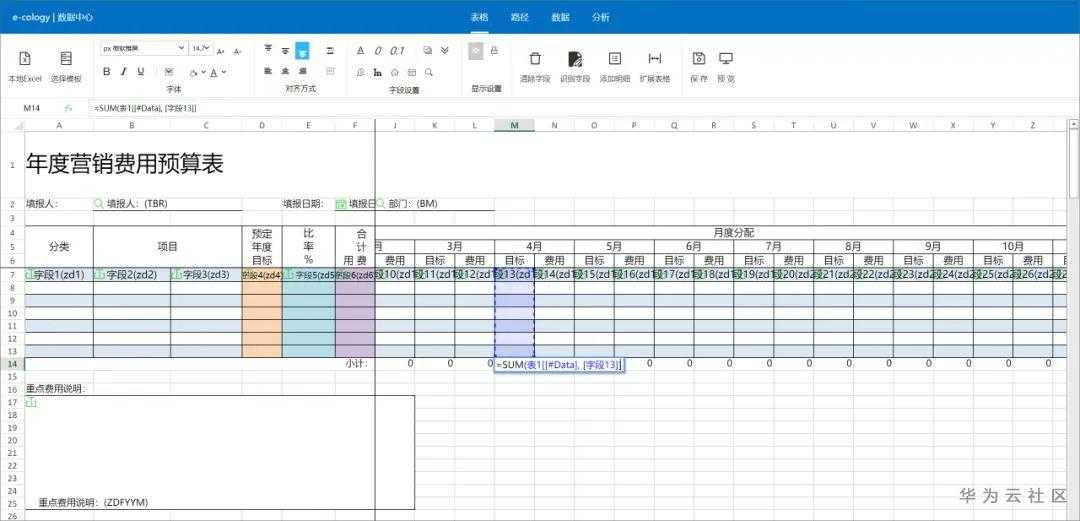This screenshot has width=1080, height=521.
Task: Click the cell 字段1(zd1)
Action: (x=59, y=274)
